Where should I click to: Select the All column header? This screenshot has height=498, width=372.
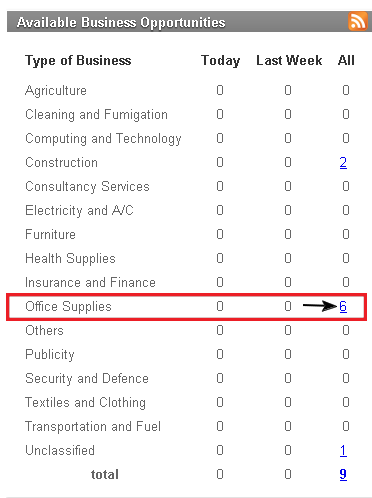[346, 61]
